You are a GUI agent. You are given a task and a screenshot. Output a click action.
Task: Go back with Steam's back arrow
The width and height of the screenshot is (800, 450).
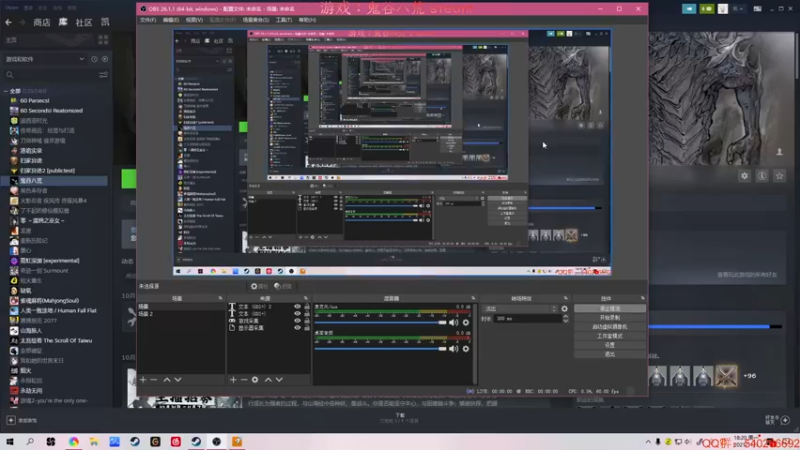tap(9, 22)
